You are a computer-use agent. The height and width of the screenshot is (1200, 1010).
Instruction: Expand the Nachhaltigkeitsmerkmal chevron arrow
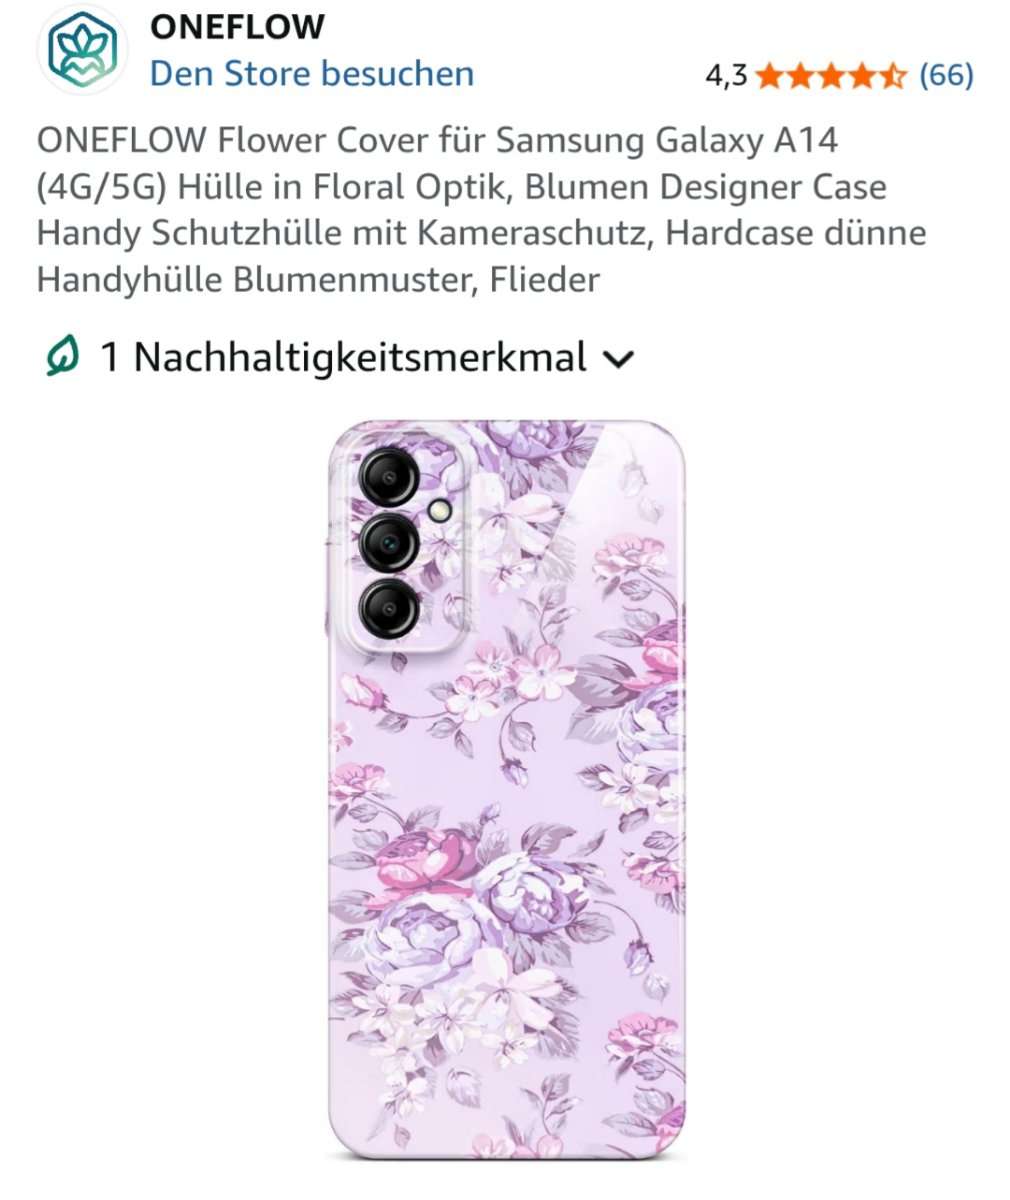[620, 359]
